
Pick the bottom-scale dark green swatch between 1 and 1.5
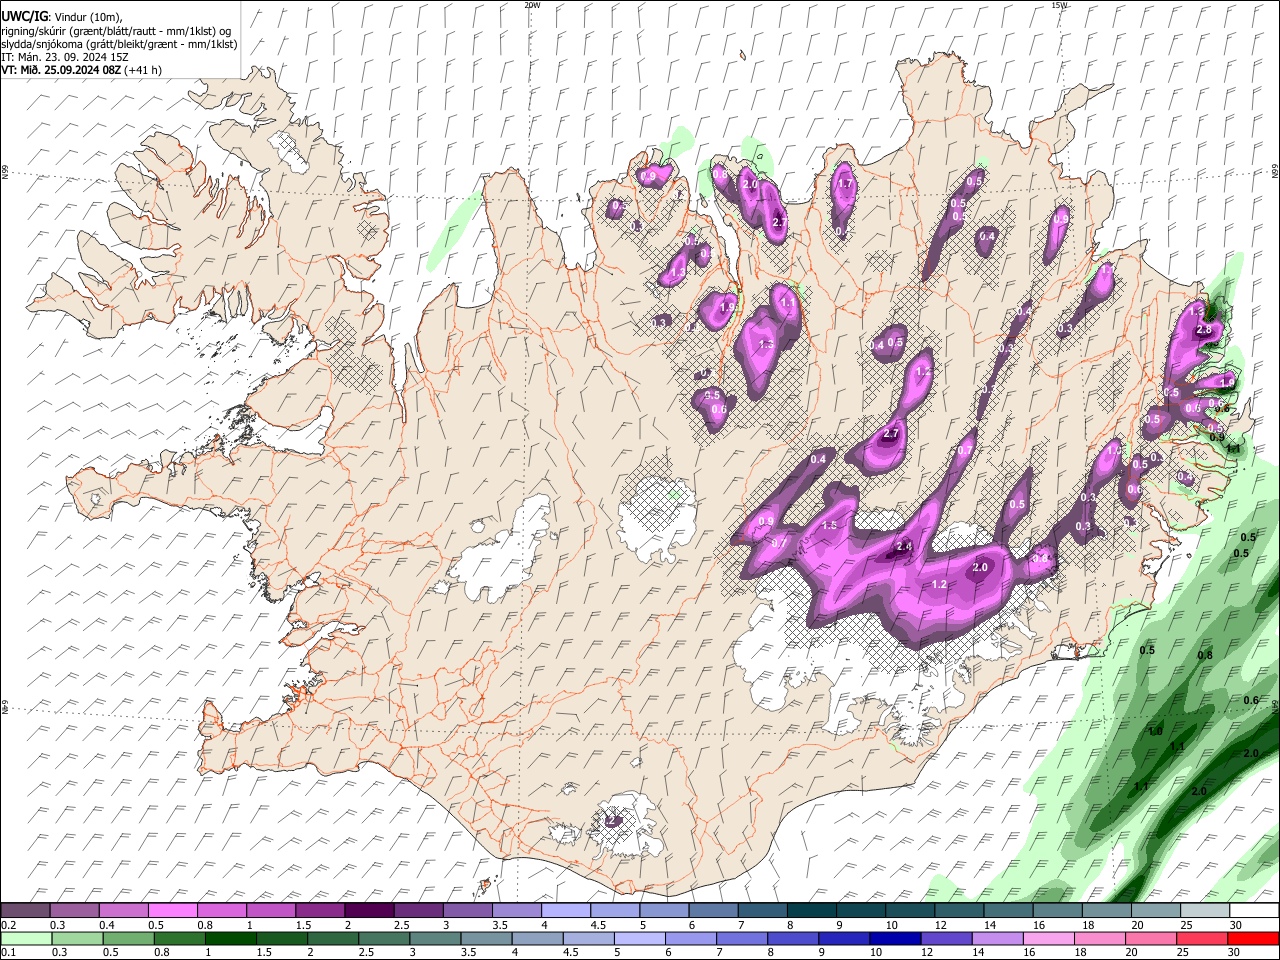click(x=230, y=938)
